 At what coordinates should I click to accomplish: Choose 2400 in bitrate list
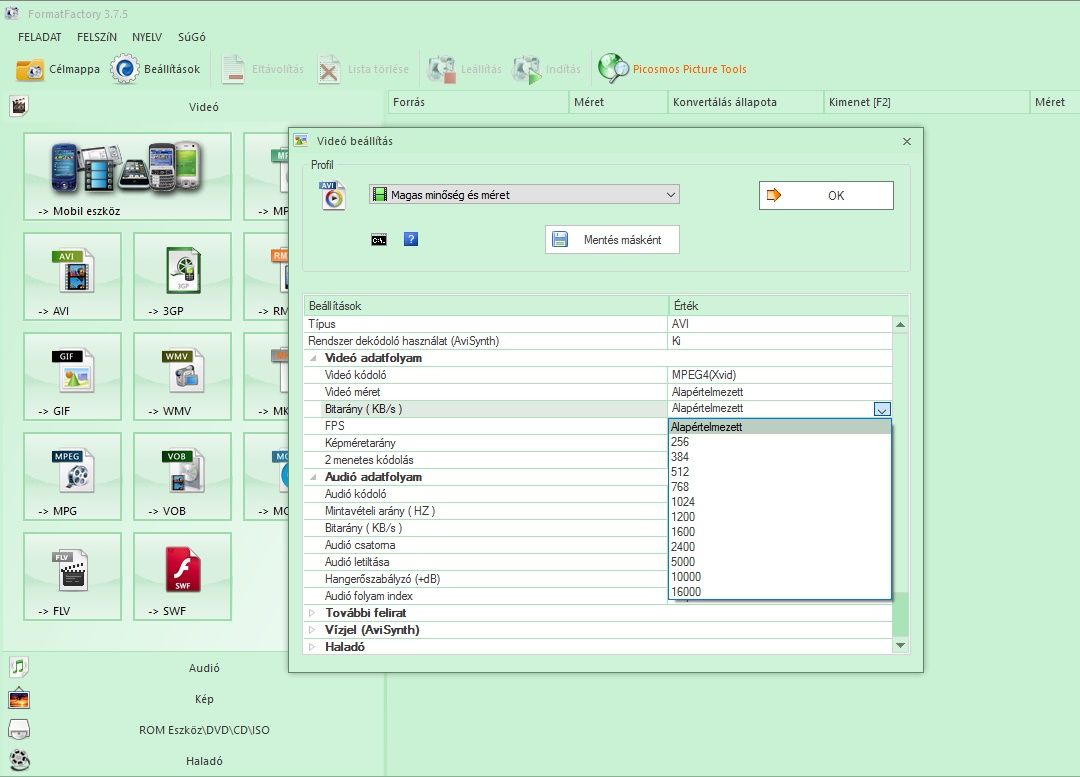(x=780, y=547)
